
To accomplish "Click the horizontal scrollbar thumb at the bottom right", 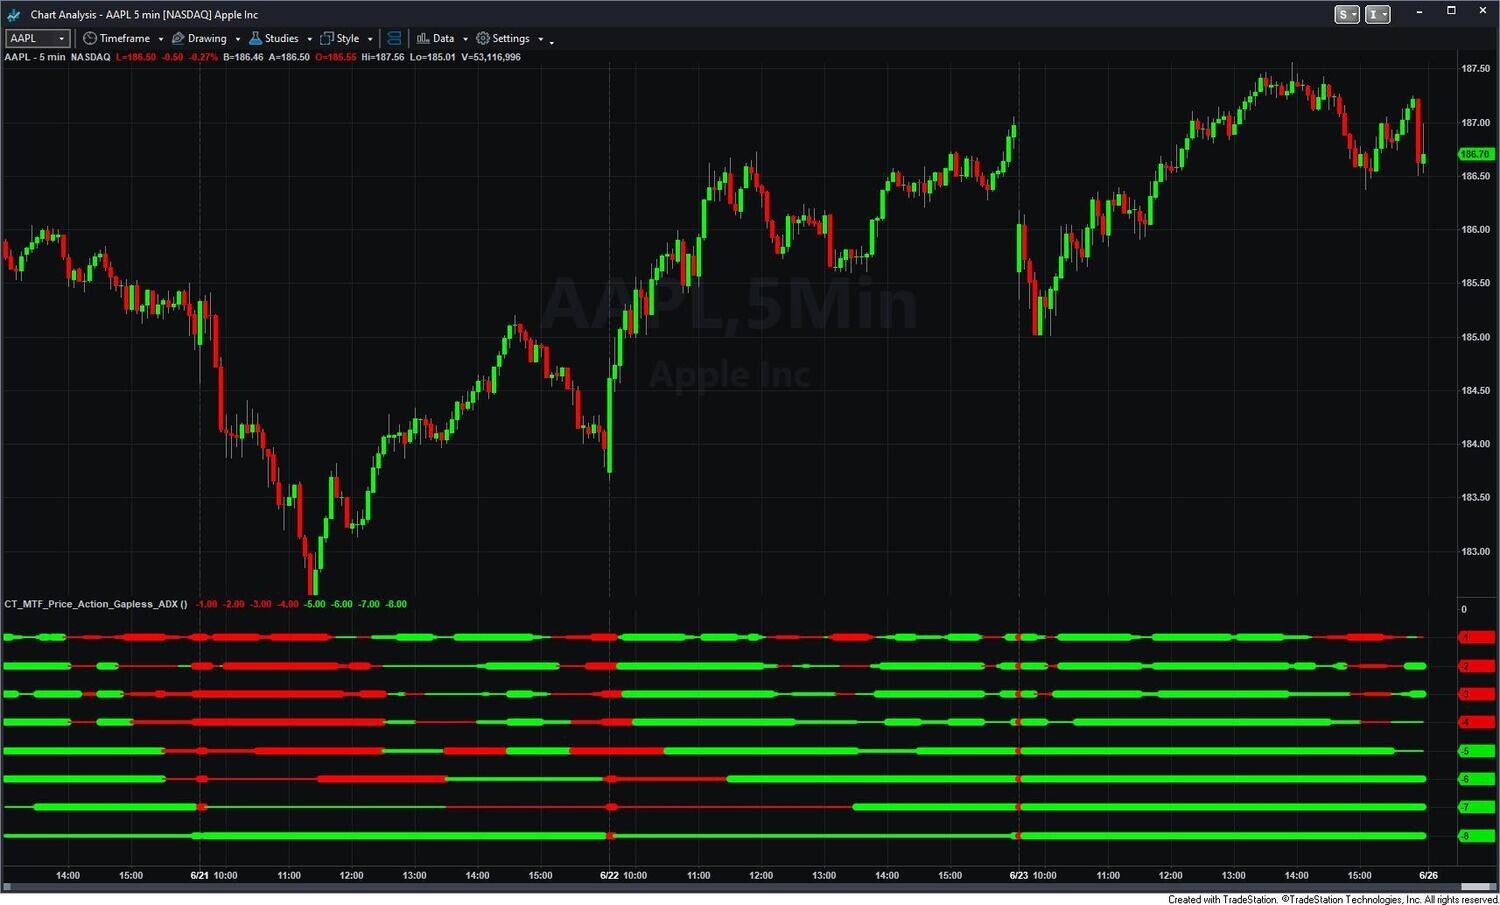I will point(1477,887).
